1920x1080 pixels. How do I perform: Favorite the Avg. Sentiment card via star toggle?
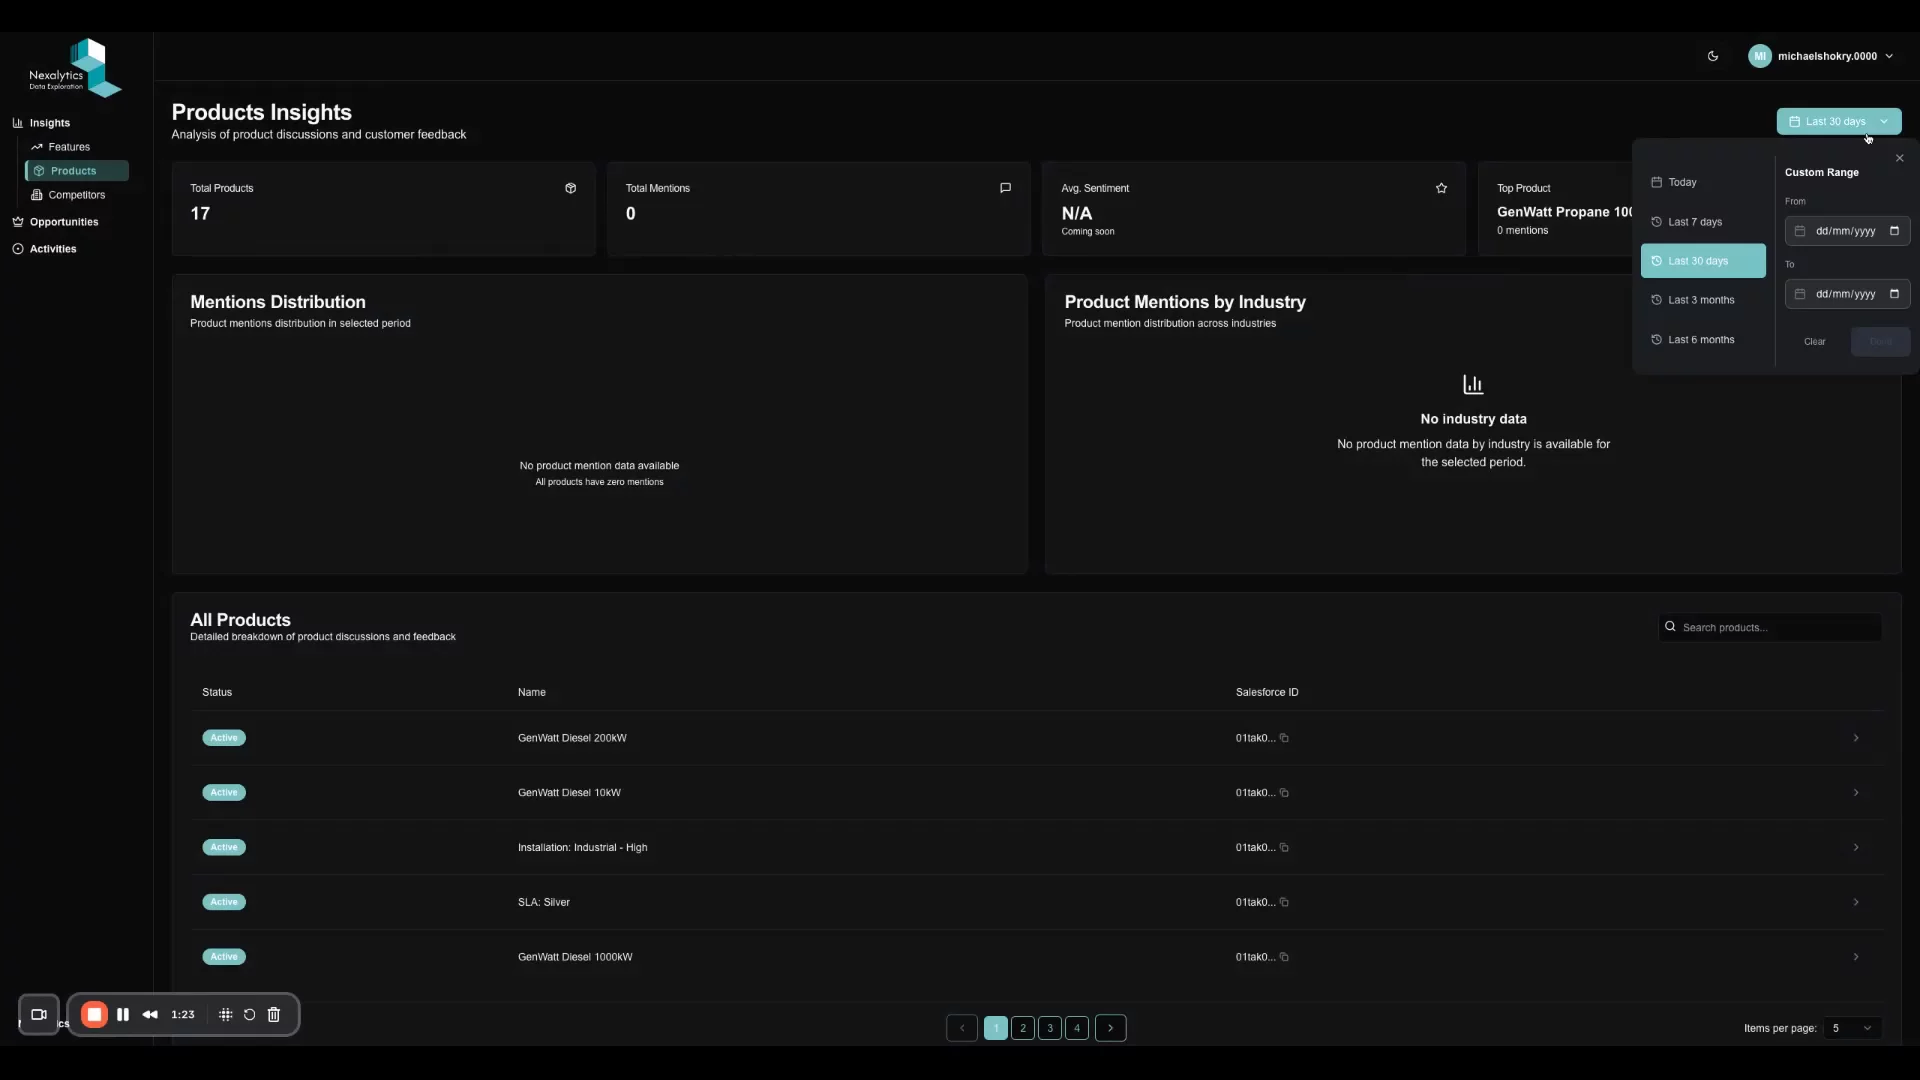pos(1441,188)
